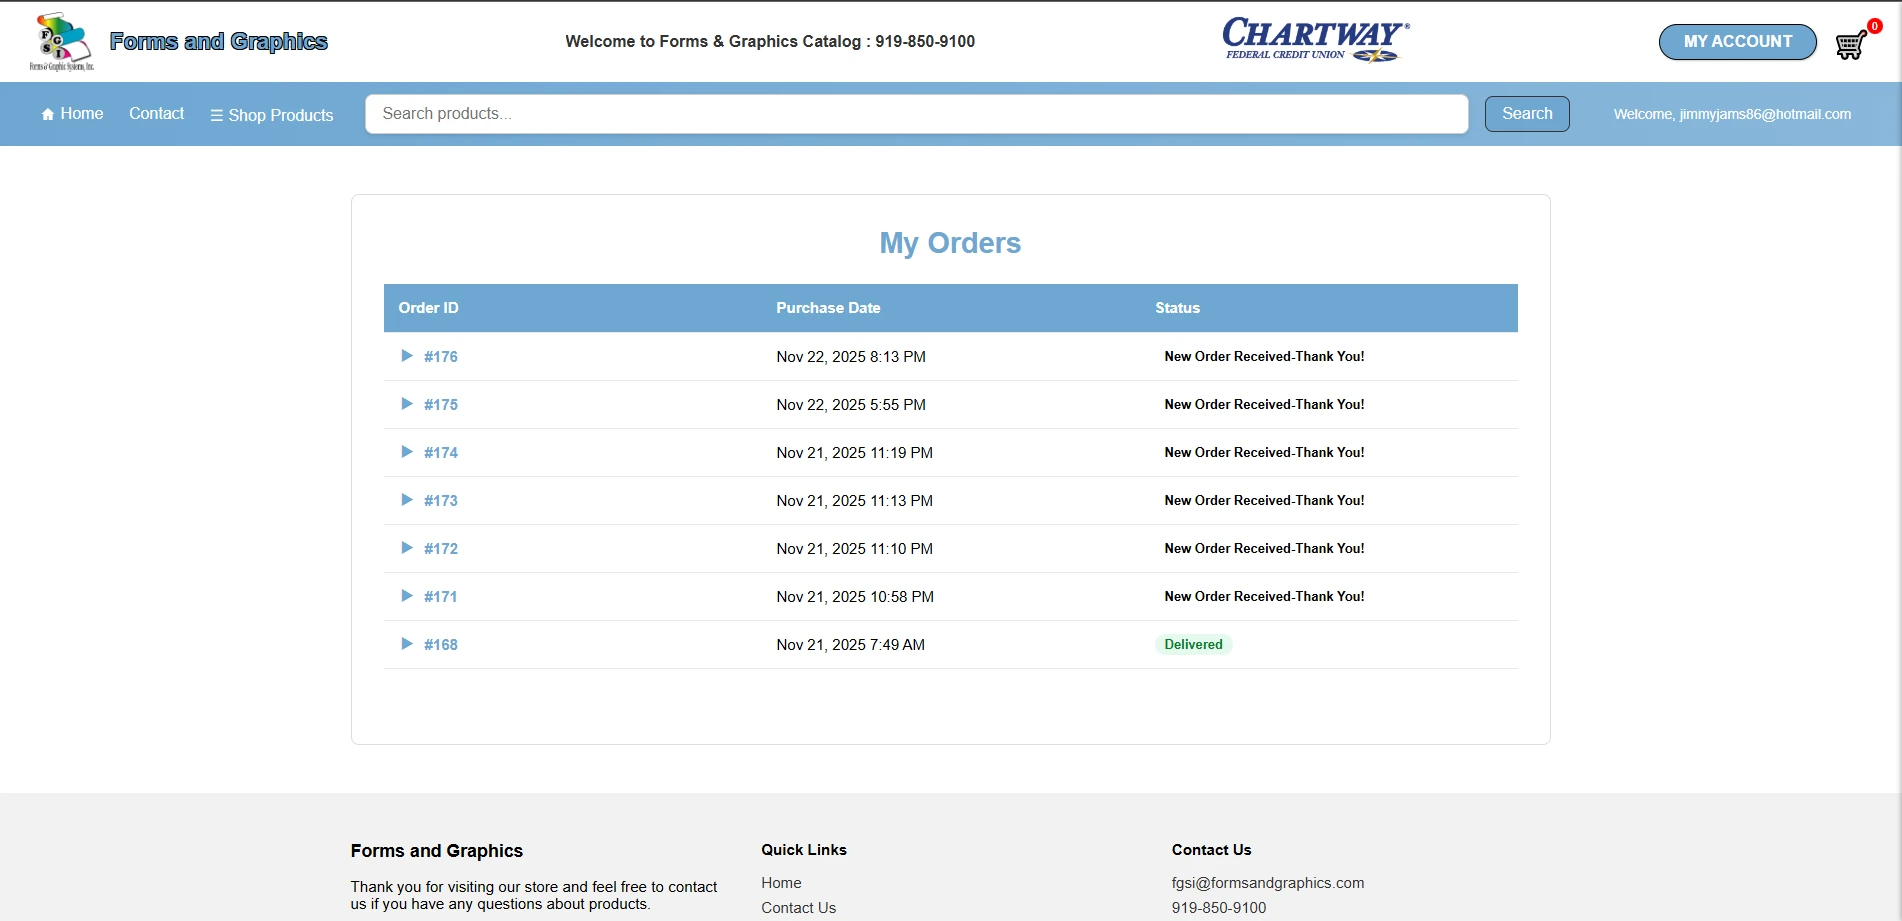Expand order #172 disclosure arrow
Image resolution: width=1902 pixels, height=921 pixels.
click(407, 548)
